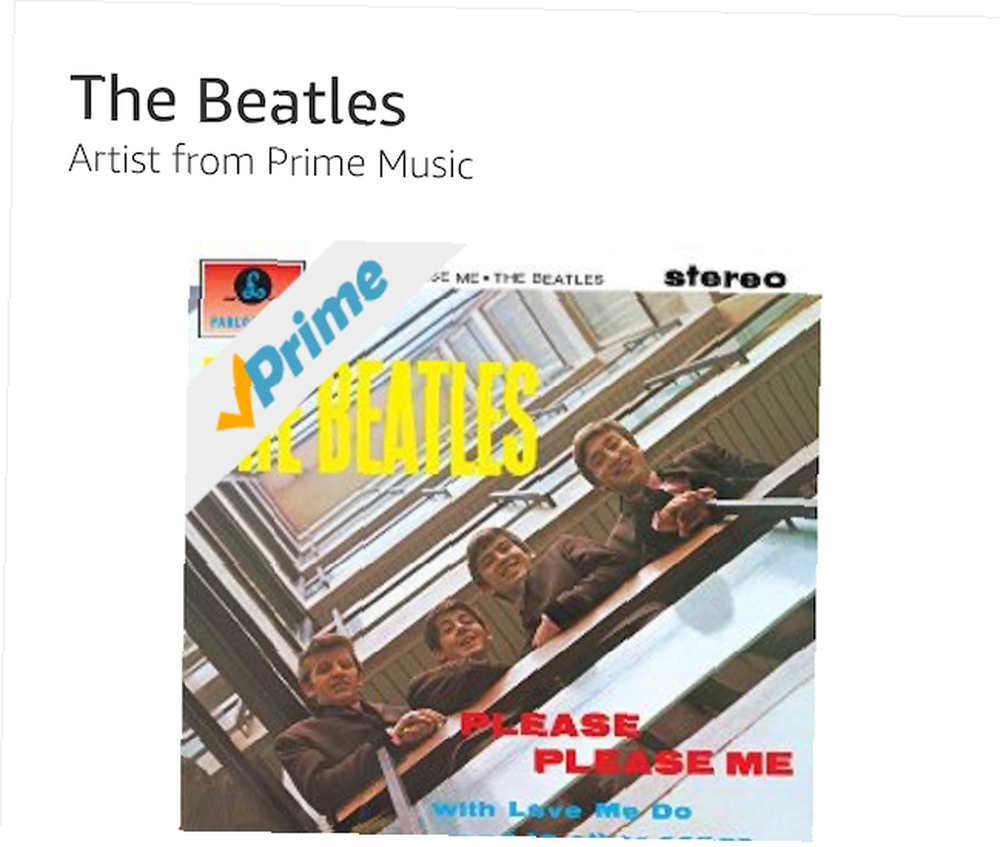Click the word 'Artist' in the subtitle
The height and width of the screenshot is (847, 1000).
115,159
